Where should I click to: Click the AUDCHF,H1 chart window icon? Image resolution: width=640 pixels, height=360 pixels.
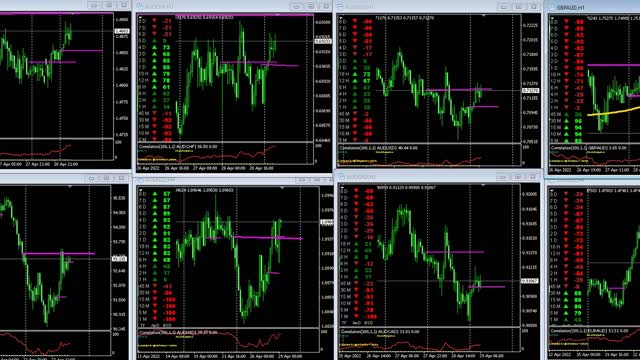point(140,6)
